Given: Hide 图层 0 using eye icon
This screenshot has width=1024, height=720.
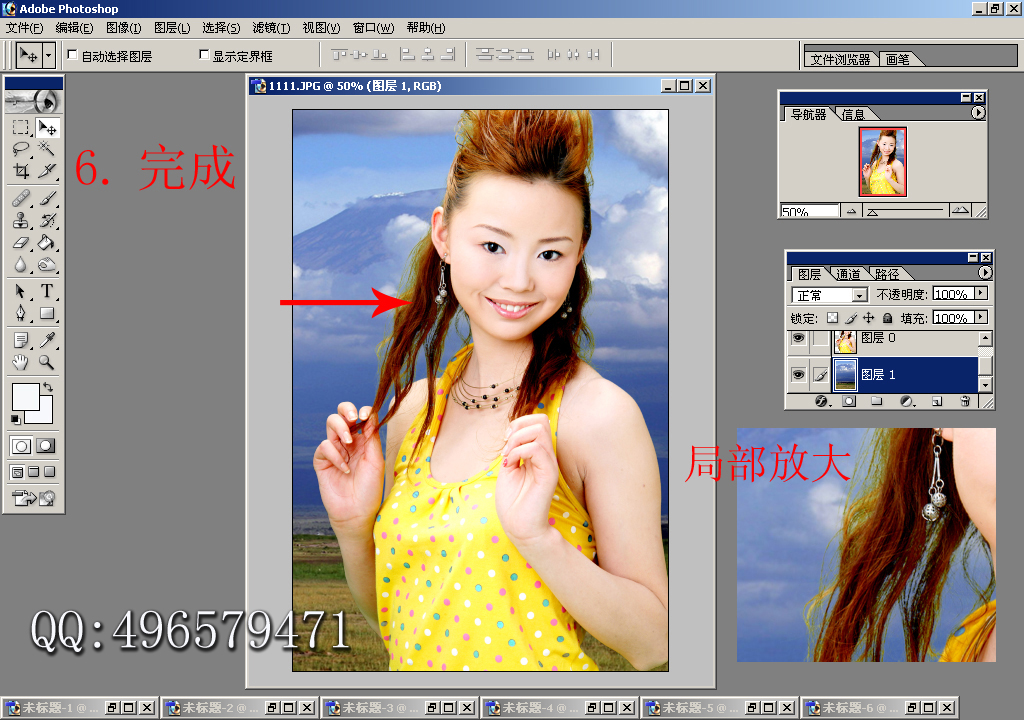Looking at the screenshot, I should 798,338.
